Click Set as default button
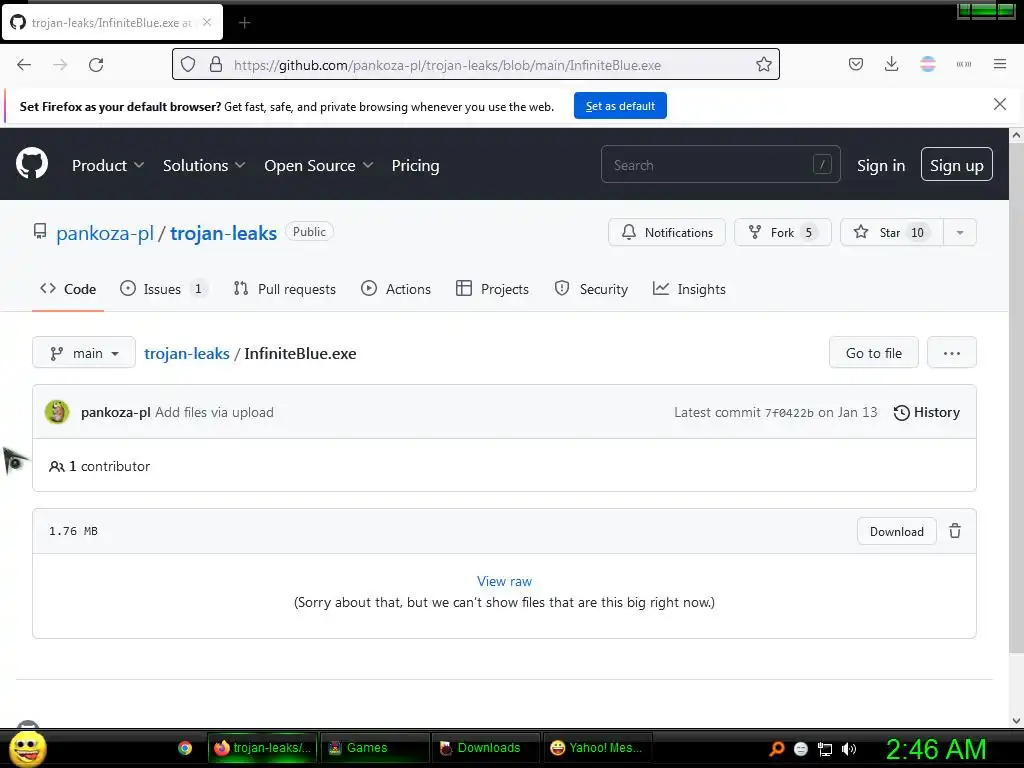1024x768 pixels. coord(620,106)
